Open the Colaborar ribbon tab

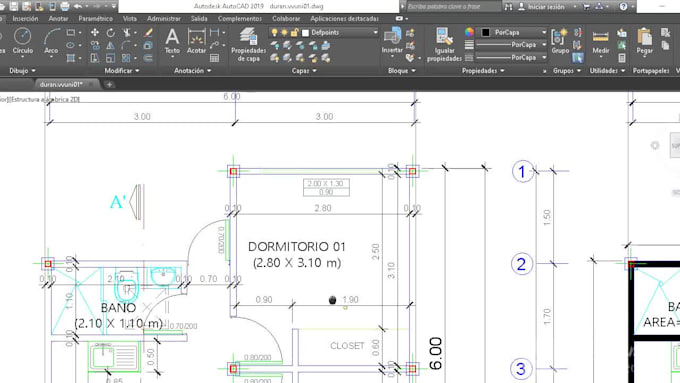(286, 19)
